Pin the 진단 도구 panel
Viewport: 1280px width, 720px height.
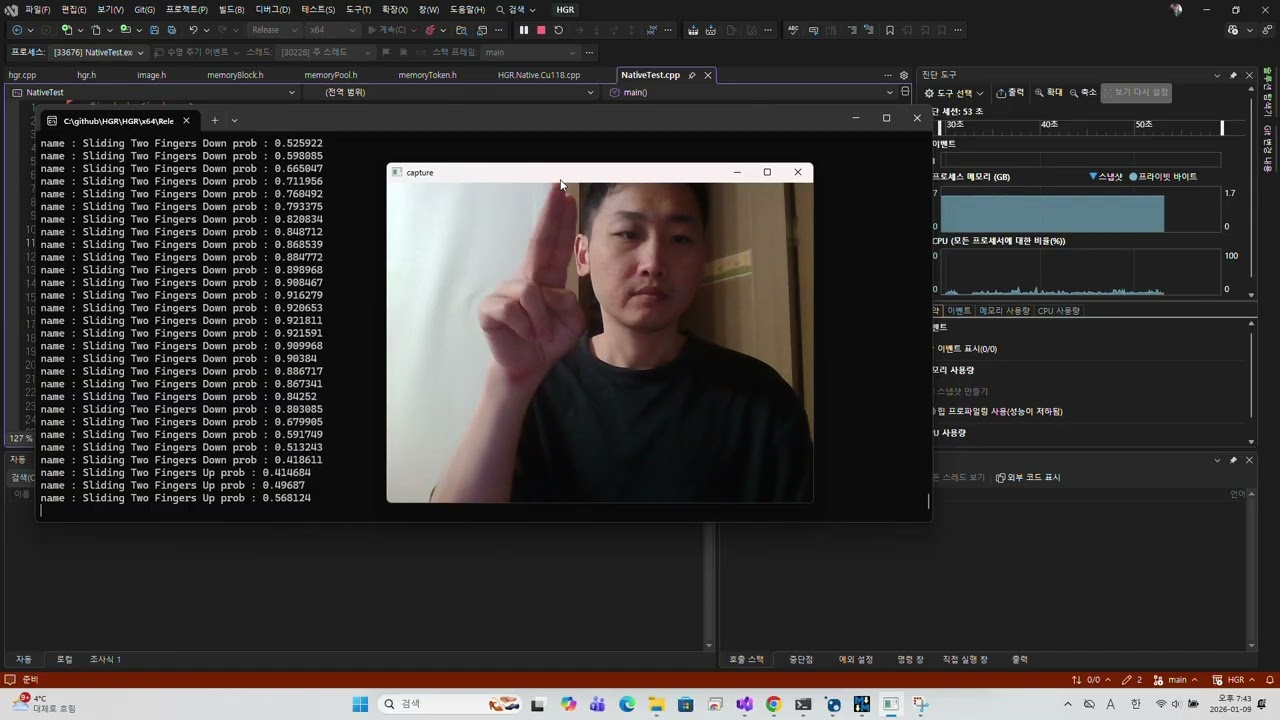click(x=1233, y=75)
